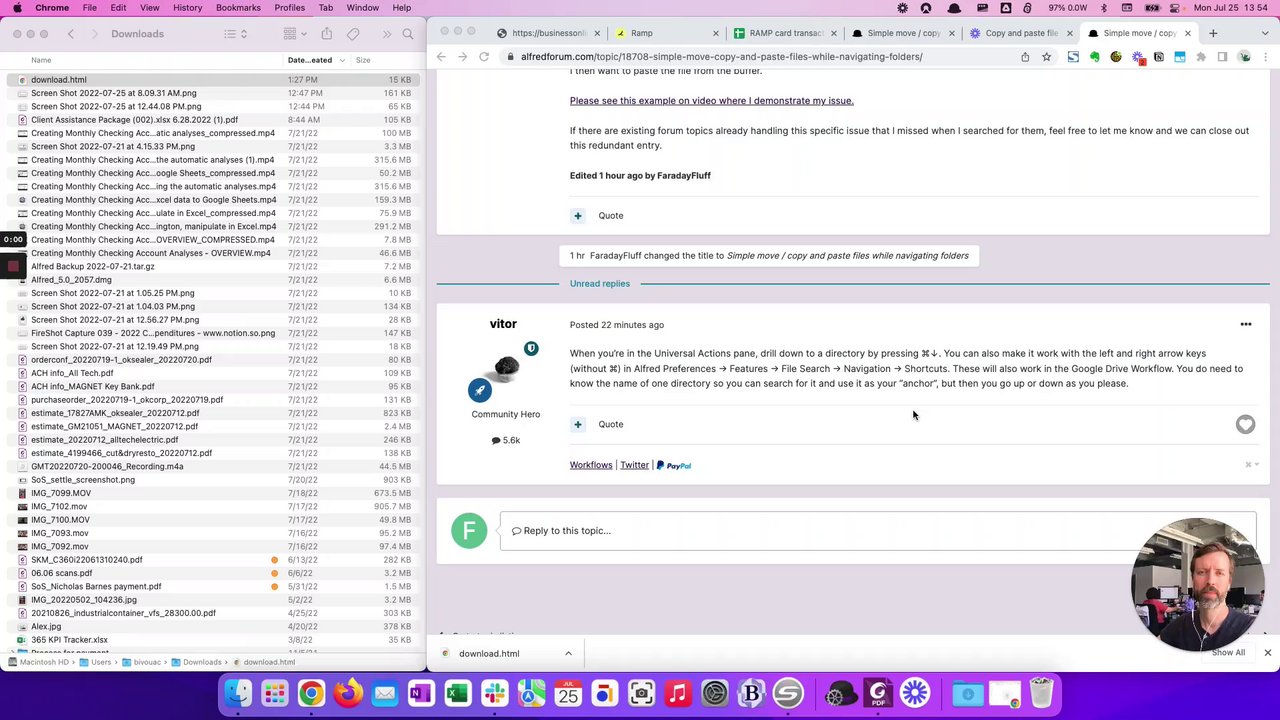The image size is (1280, 720).
Task: Open options menu on vitor's post
Action: [x=1246, y=324]
